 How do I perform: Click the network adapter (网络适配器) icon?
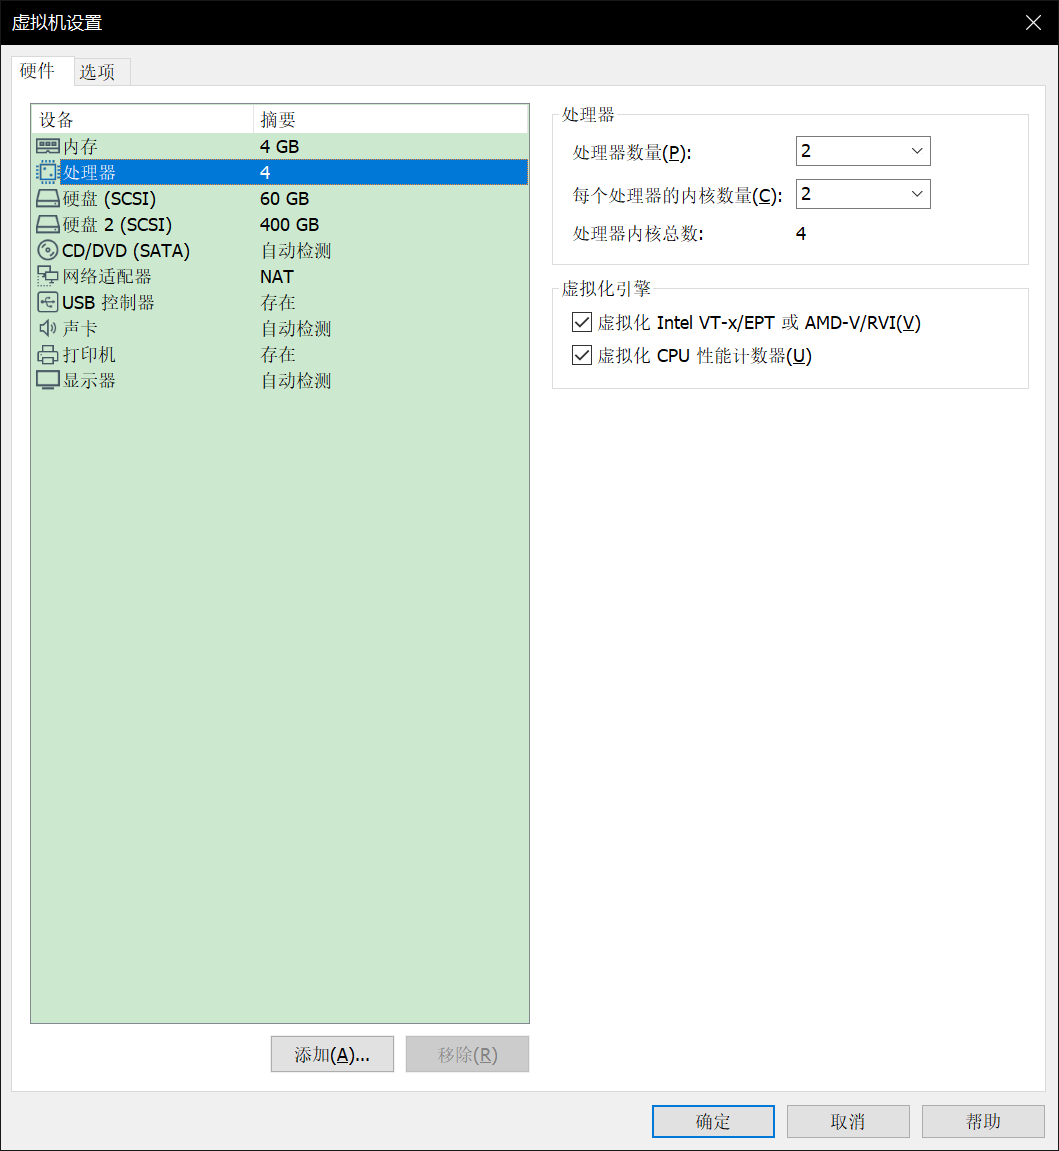[x=48, y=277]
